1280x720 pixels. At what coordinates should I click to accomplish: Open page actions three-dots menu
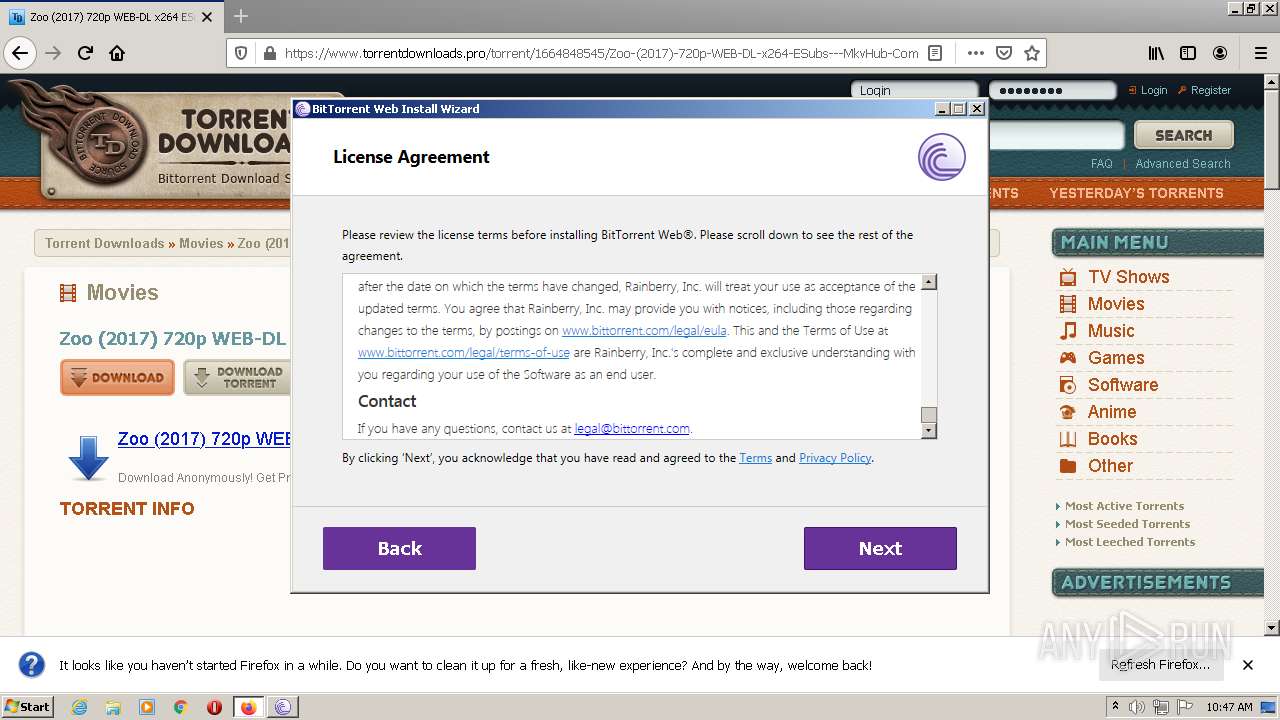(x=975, y=53)
